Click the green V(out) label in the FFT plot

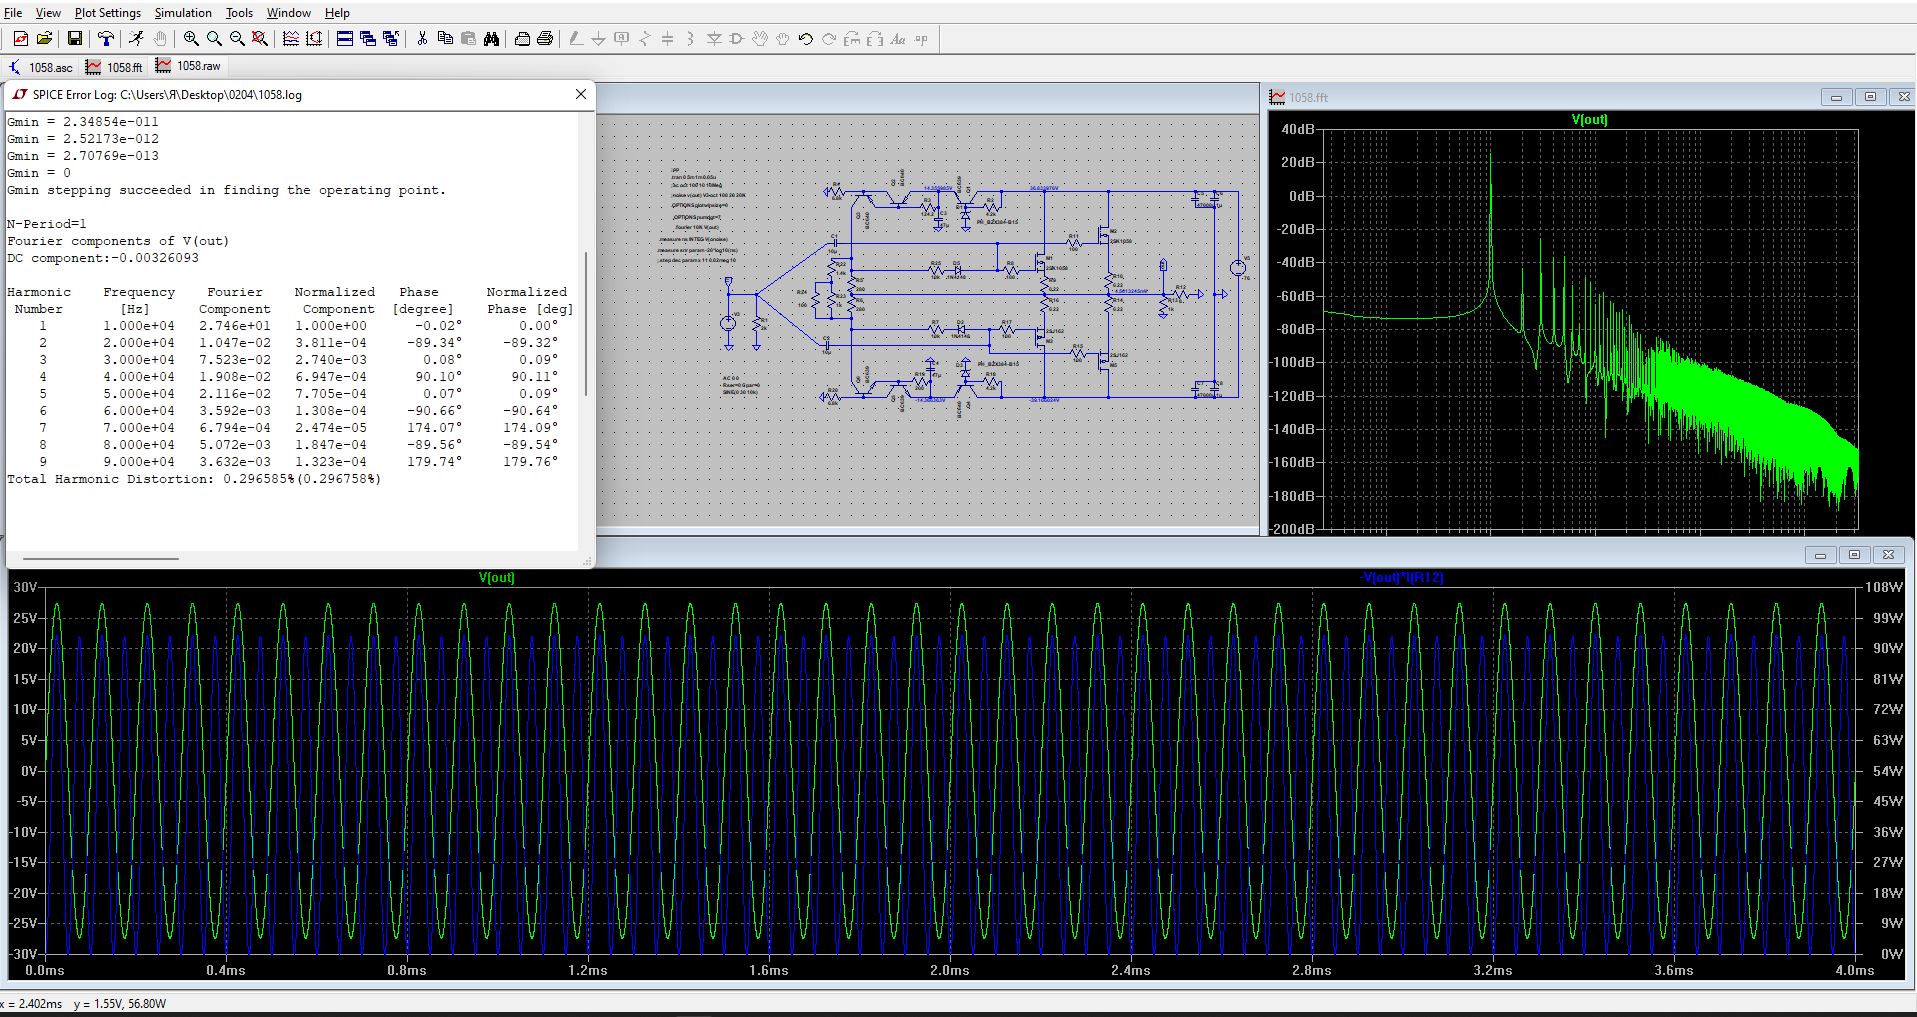[x=1589, y=120]
